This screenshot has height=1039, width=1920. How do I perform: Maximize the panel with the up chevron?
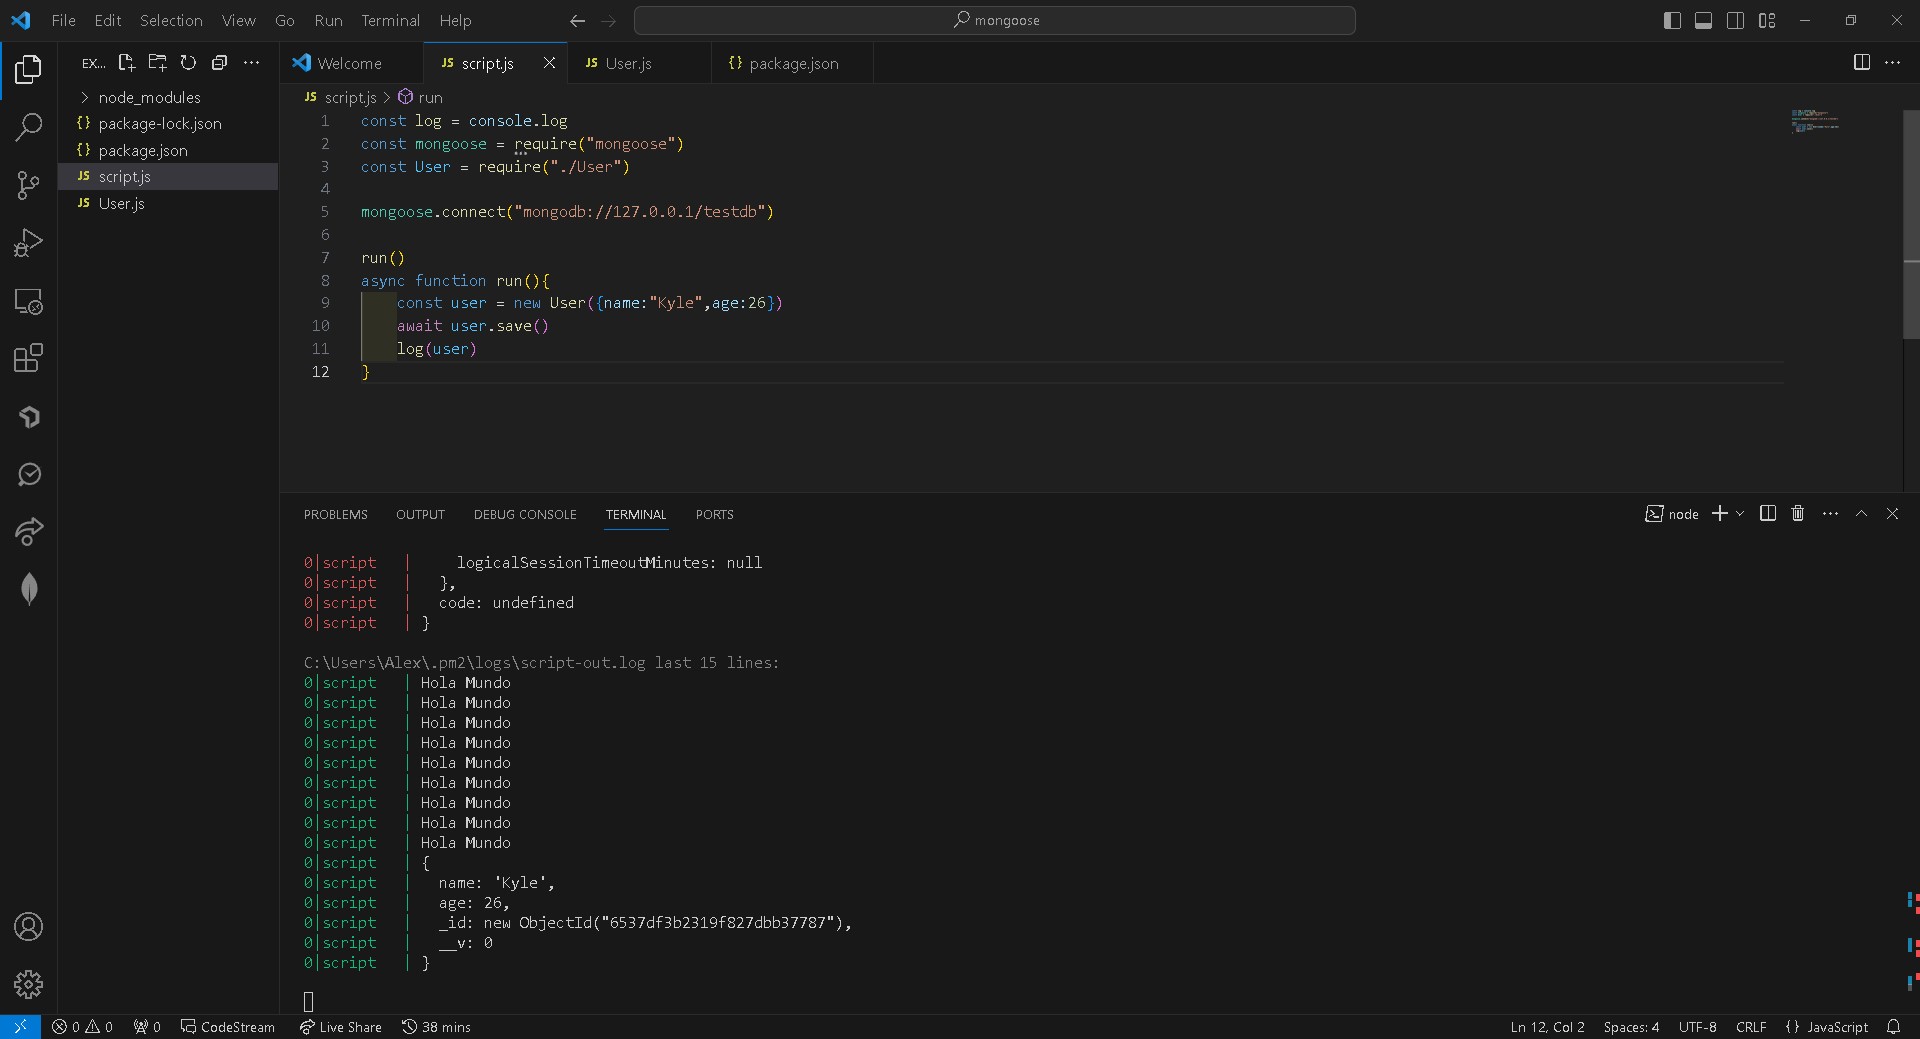(1861, 514)
